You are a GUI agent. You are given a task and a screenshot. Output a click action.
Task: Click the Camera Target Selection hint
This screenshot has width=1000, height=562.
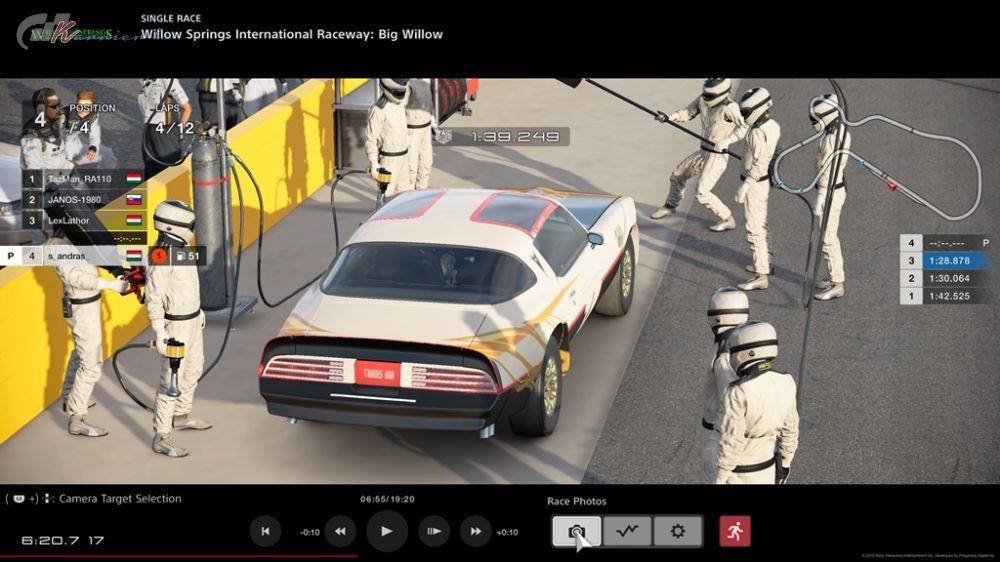(x=93, y=499)
